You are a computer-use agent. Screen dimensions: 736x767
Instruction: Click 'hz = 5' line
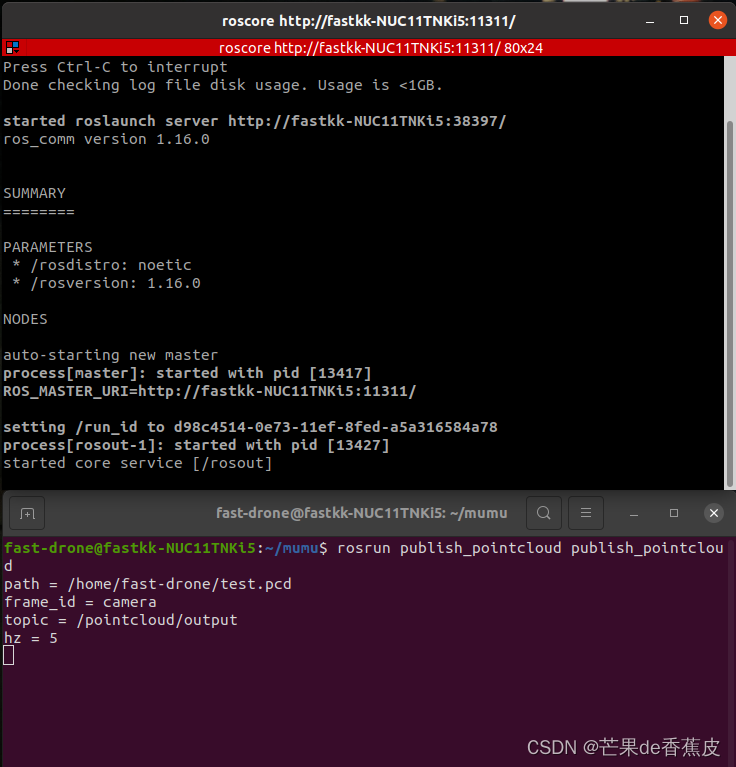click(31, 638)
